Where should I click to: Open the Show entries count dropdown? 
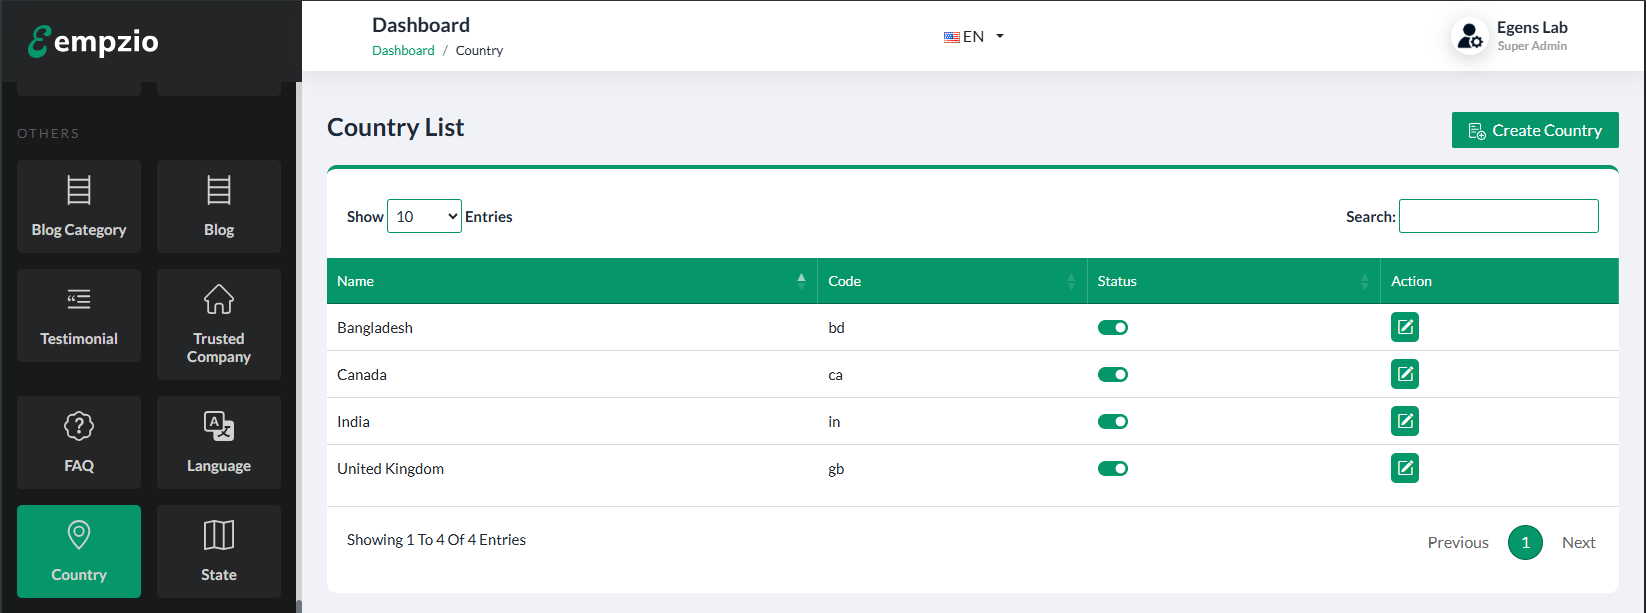point(424,216)
